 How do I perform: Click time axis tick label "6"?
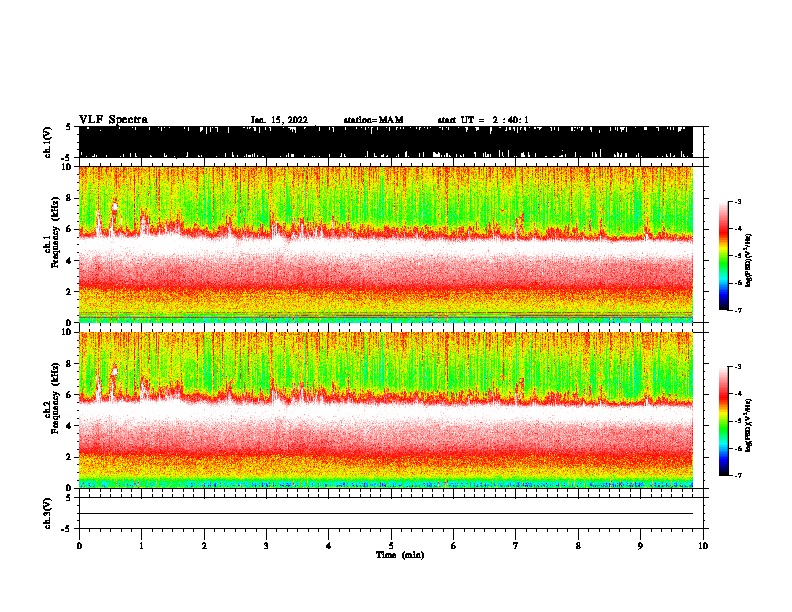tap(454, 546)
